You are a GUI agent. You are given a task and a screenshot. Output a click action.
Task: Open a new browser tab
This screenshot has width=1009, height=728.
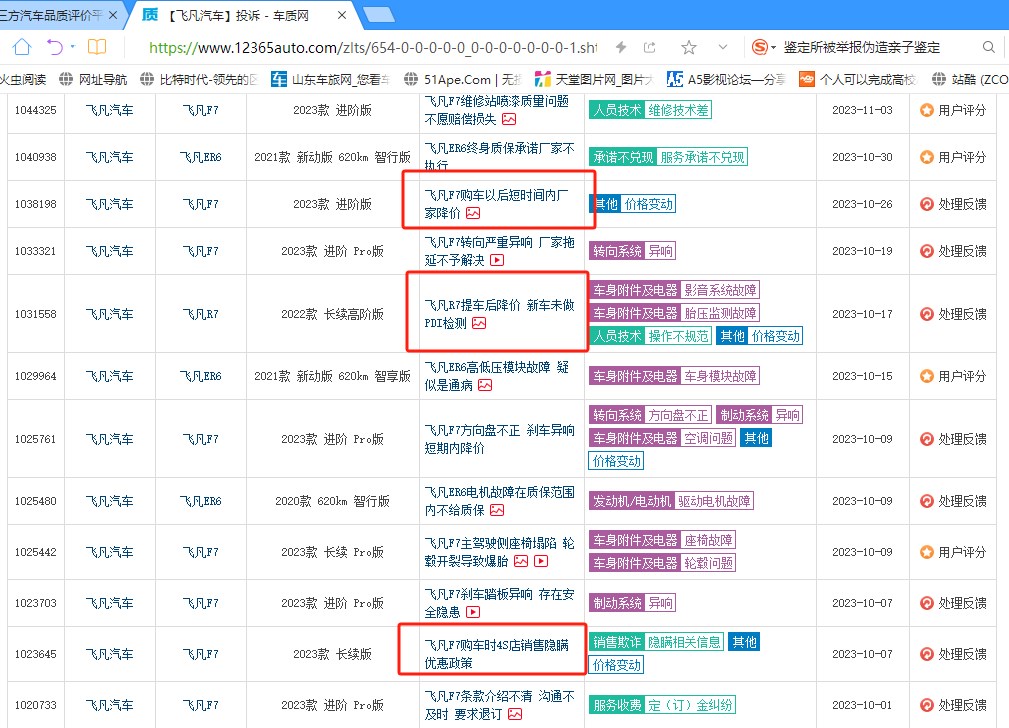[378, 14]
